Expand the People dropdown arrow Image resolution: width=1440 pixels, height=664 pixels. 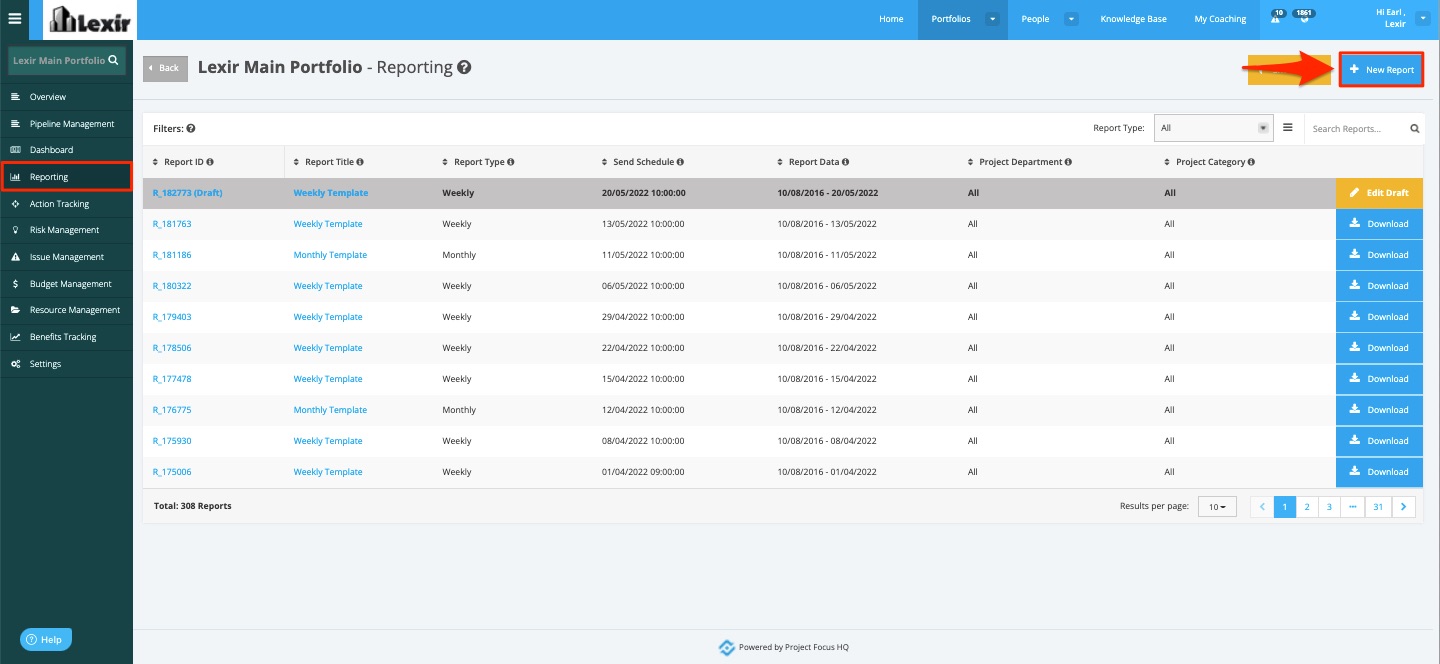pyautogui.click(x=1071, y=19)
